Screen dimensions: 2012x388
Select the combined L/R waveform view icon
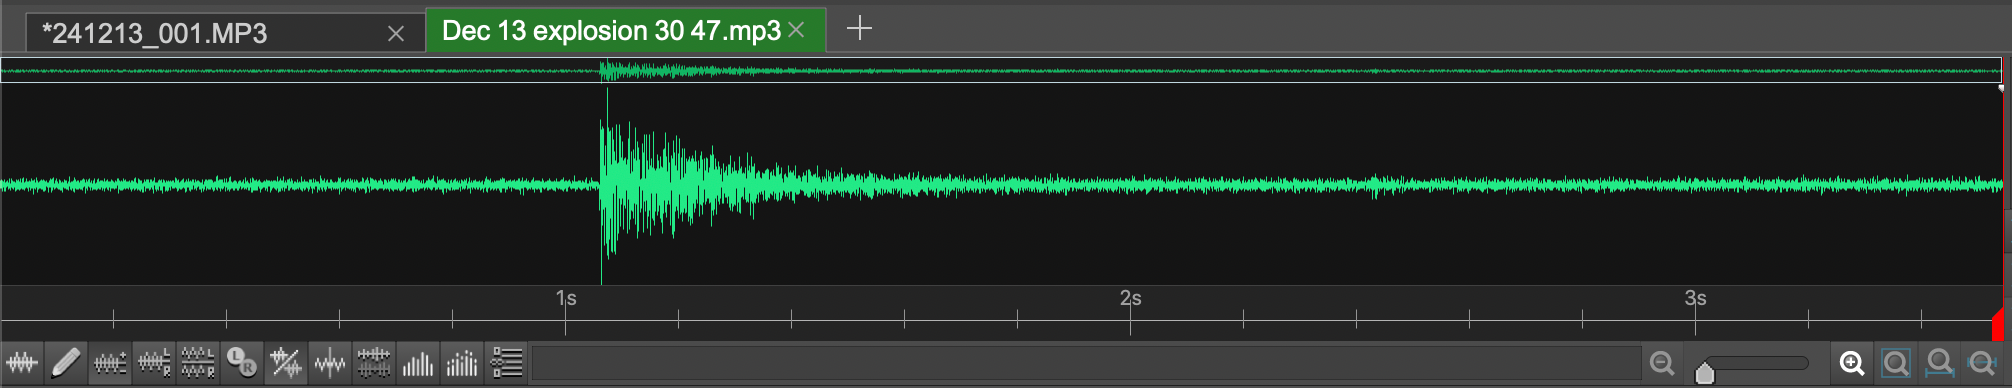tap(154, 363)
